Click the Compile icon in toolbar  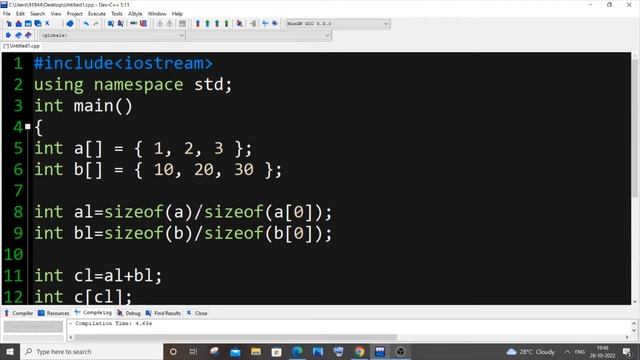coord(198,24)
